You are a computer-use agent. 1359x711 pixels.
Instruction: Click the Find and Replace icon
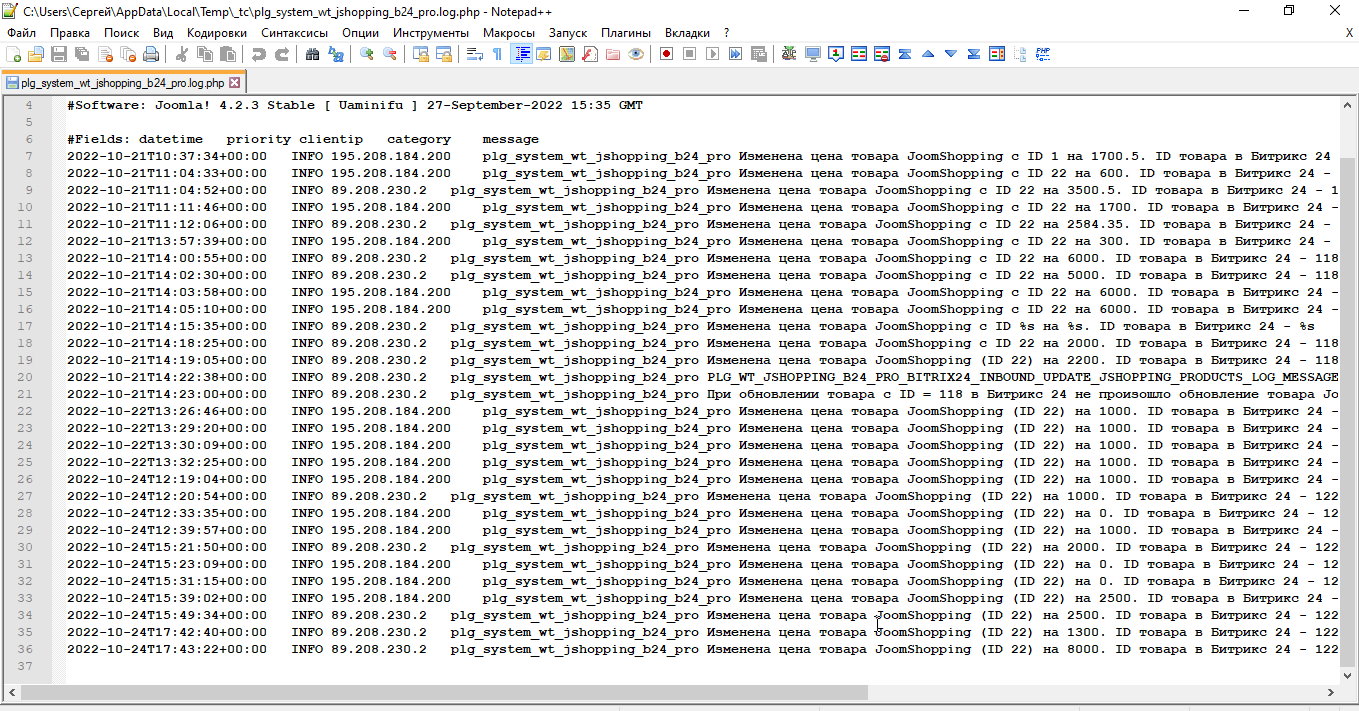[335, 54]
